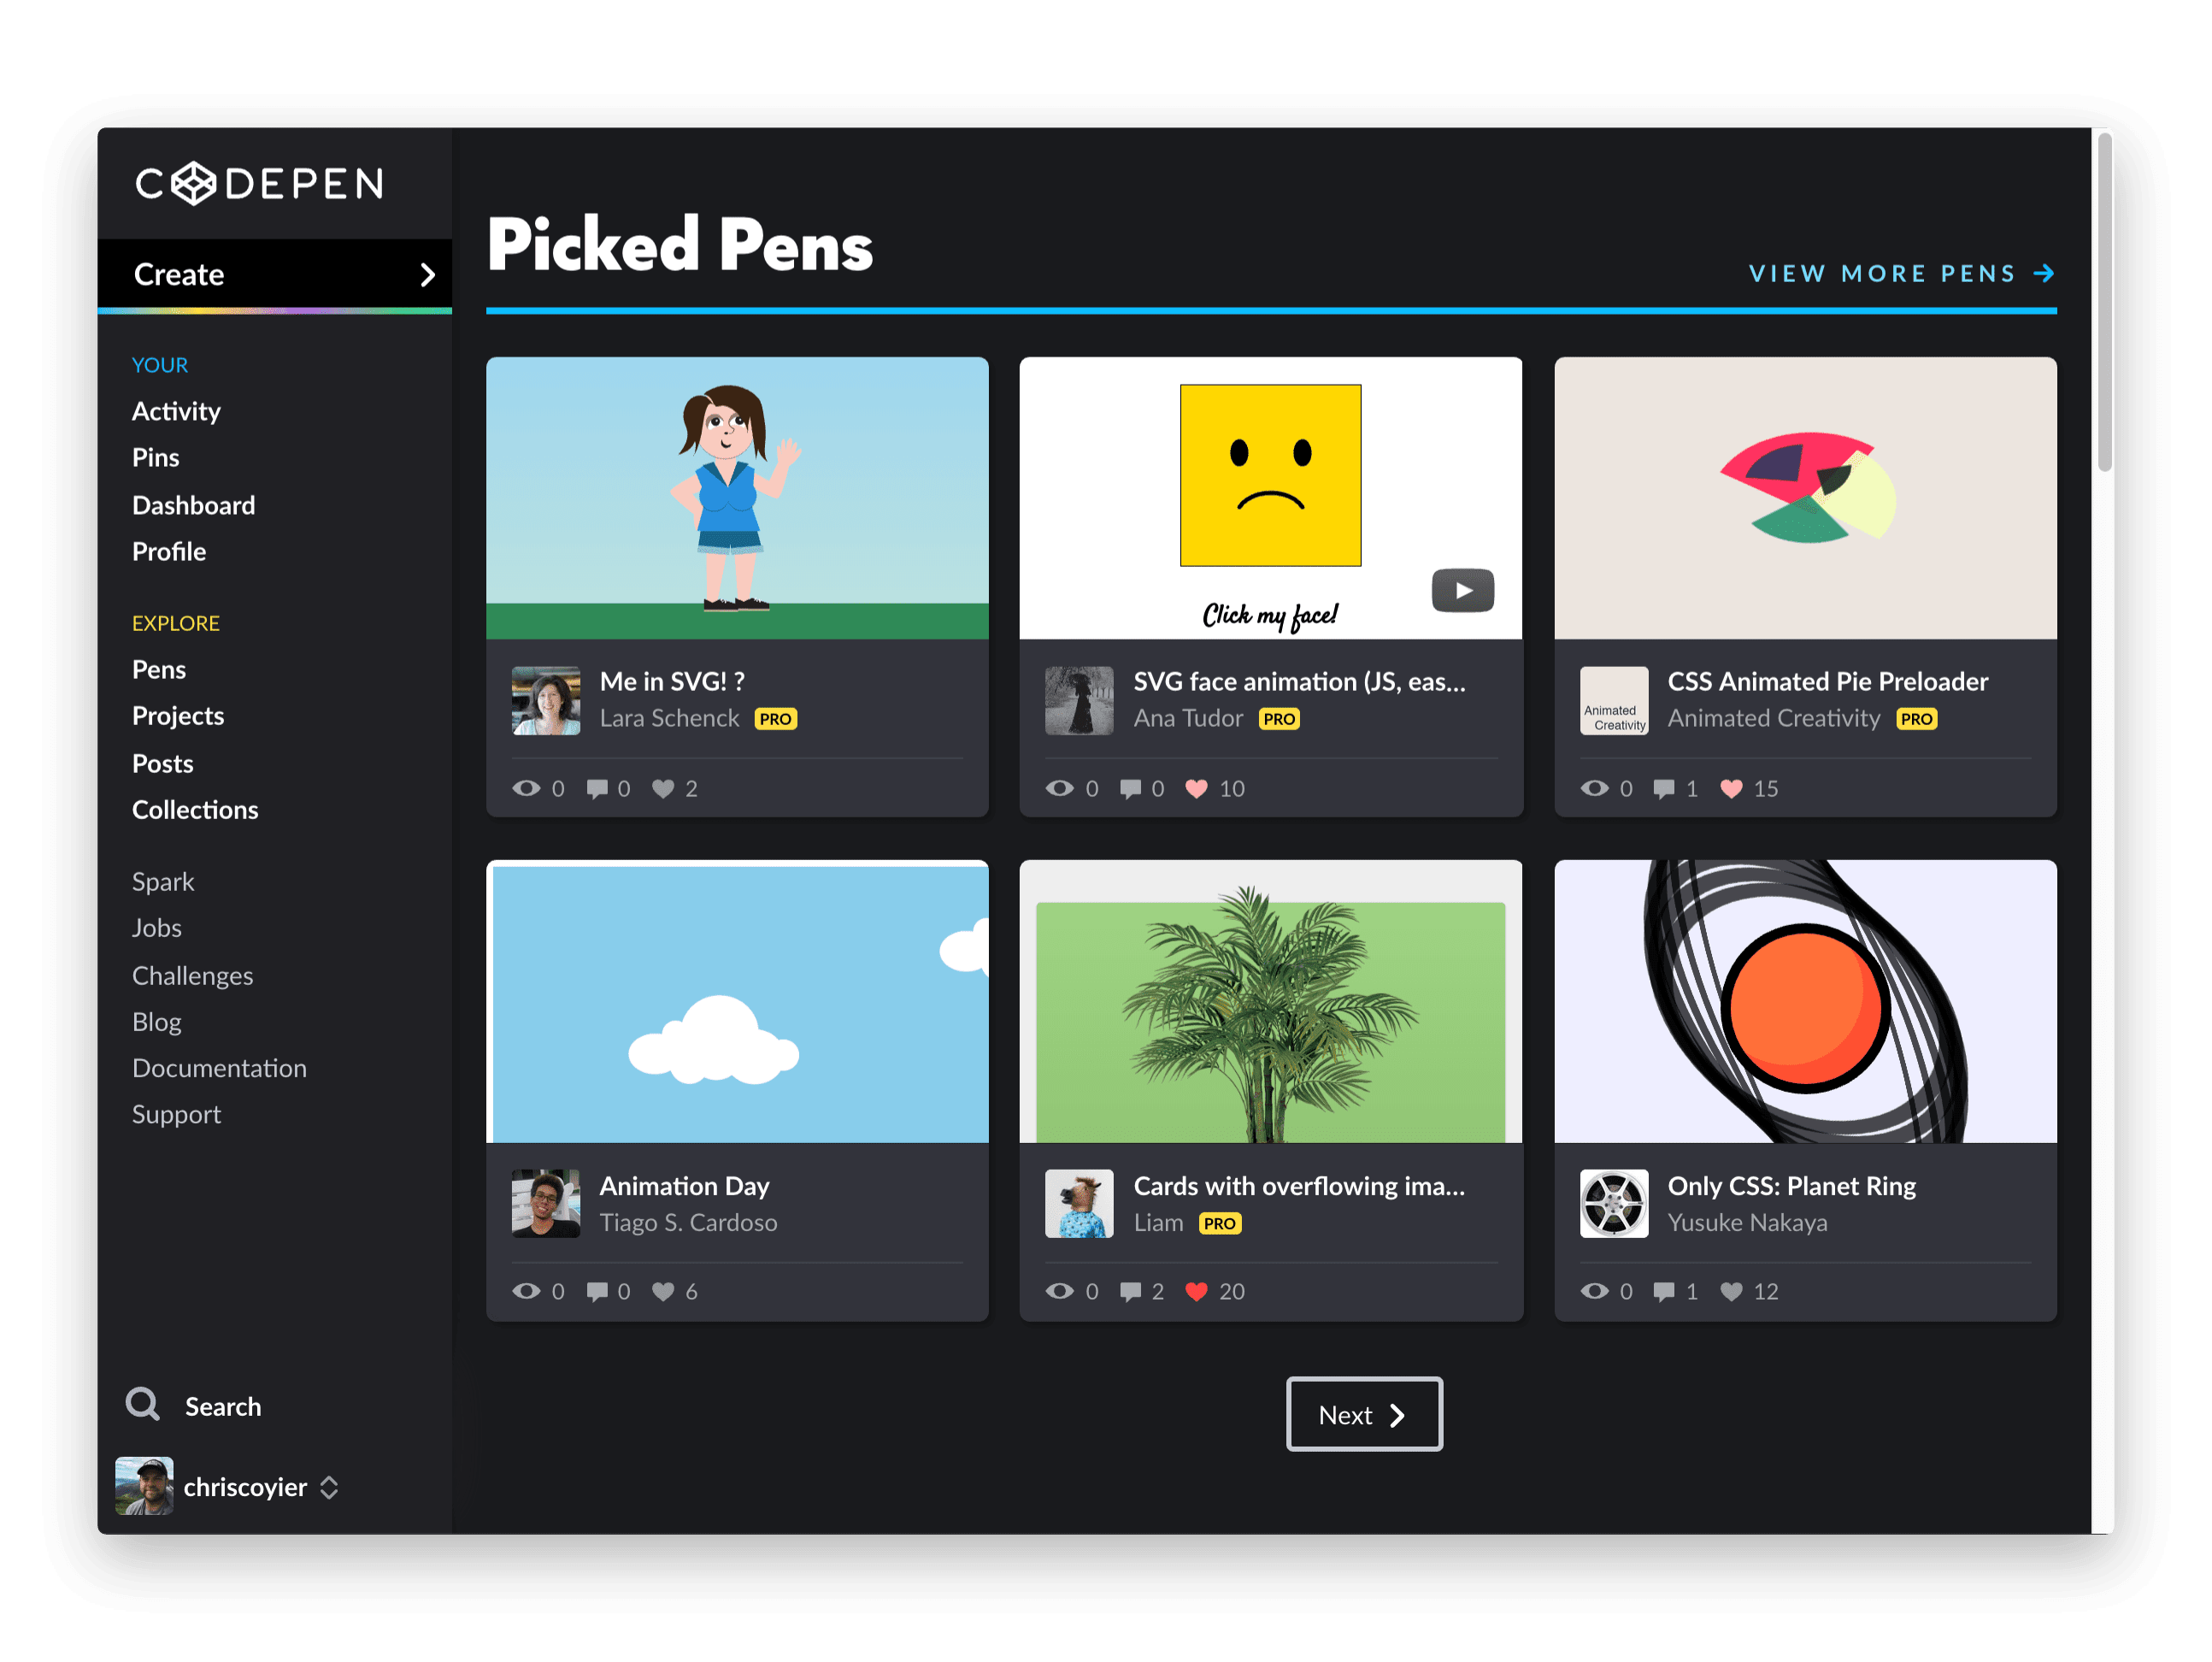Expand the Create menu chevron
2212x1662 pixels.
point(428,275)
